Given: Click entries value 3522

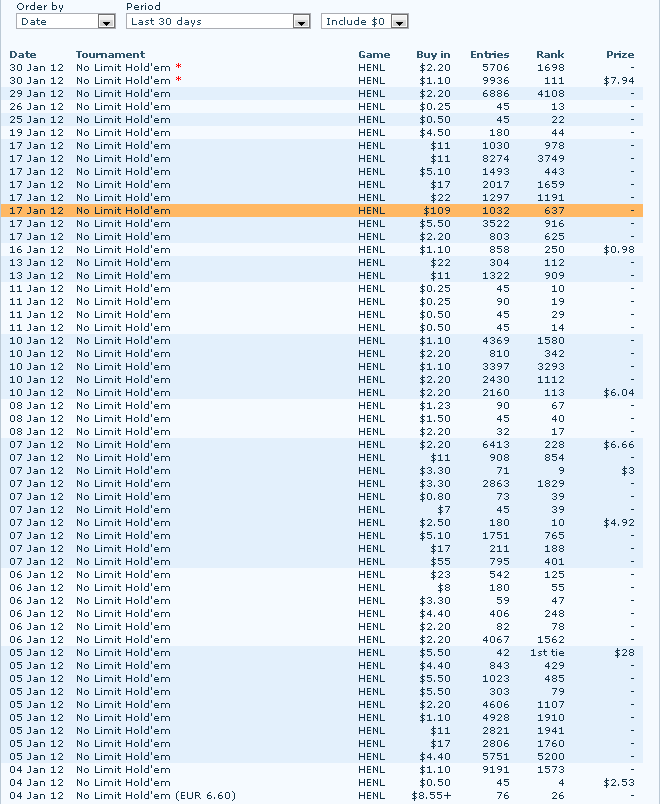Looking at the screenshot, I should [495, 224].
